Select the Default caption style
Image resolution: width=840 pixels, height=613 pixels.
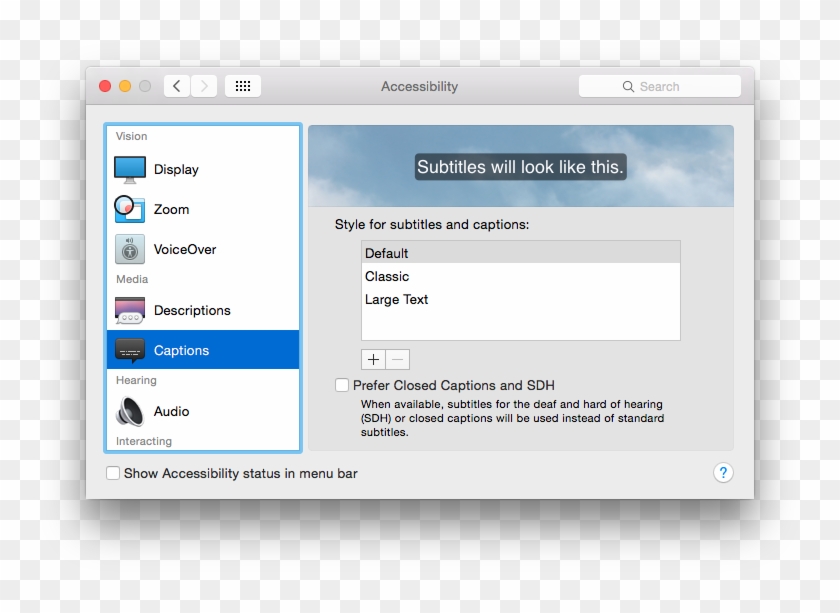[x=521, y=253]
